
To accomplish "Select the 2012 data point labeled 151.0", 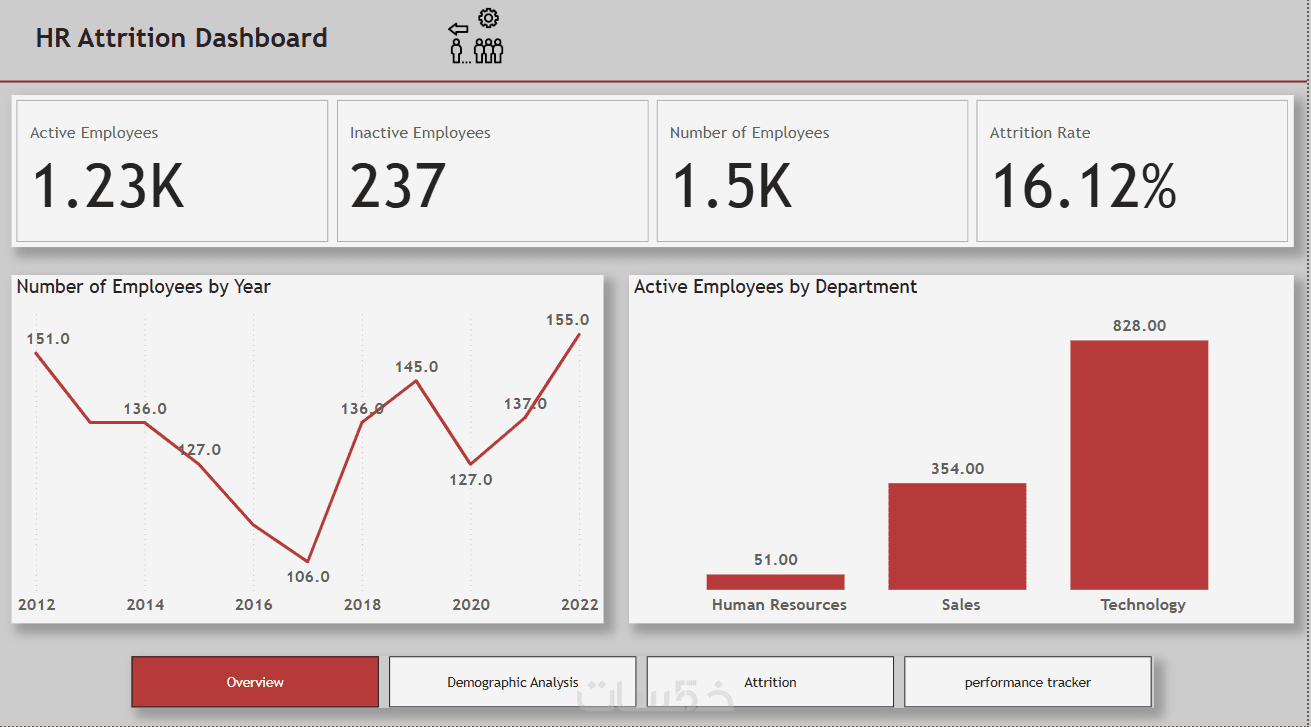I will pyautogui.click(x=36, y=352).
